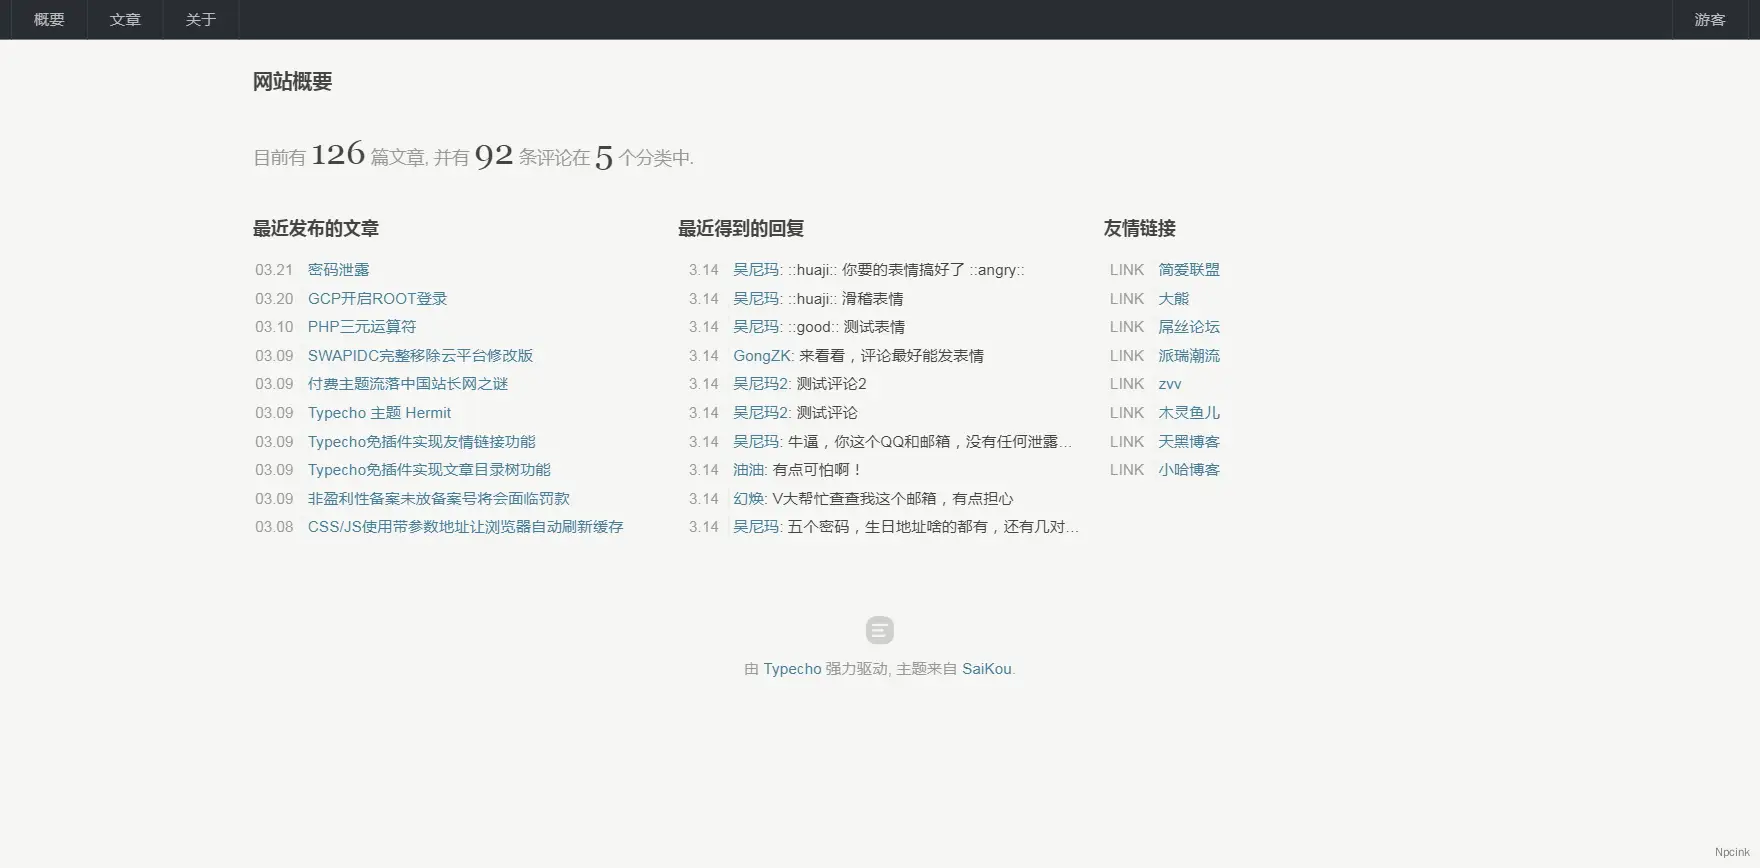Visit the 小哈博客 friend link
This screenshot has width=1760, height=868.
(1188, 470)
